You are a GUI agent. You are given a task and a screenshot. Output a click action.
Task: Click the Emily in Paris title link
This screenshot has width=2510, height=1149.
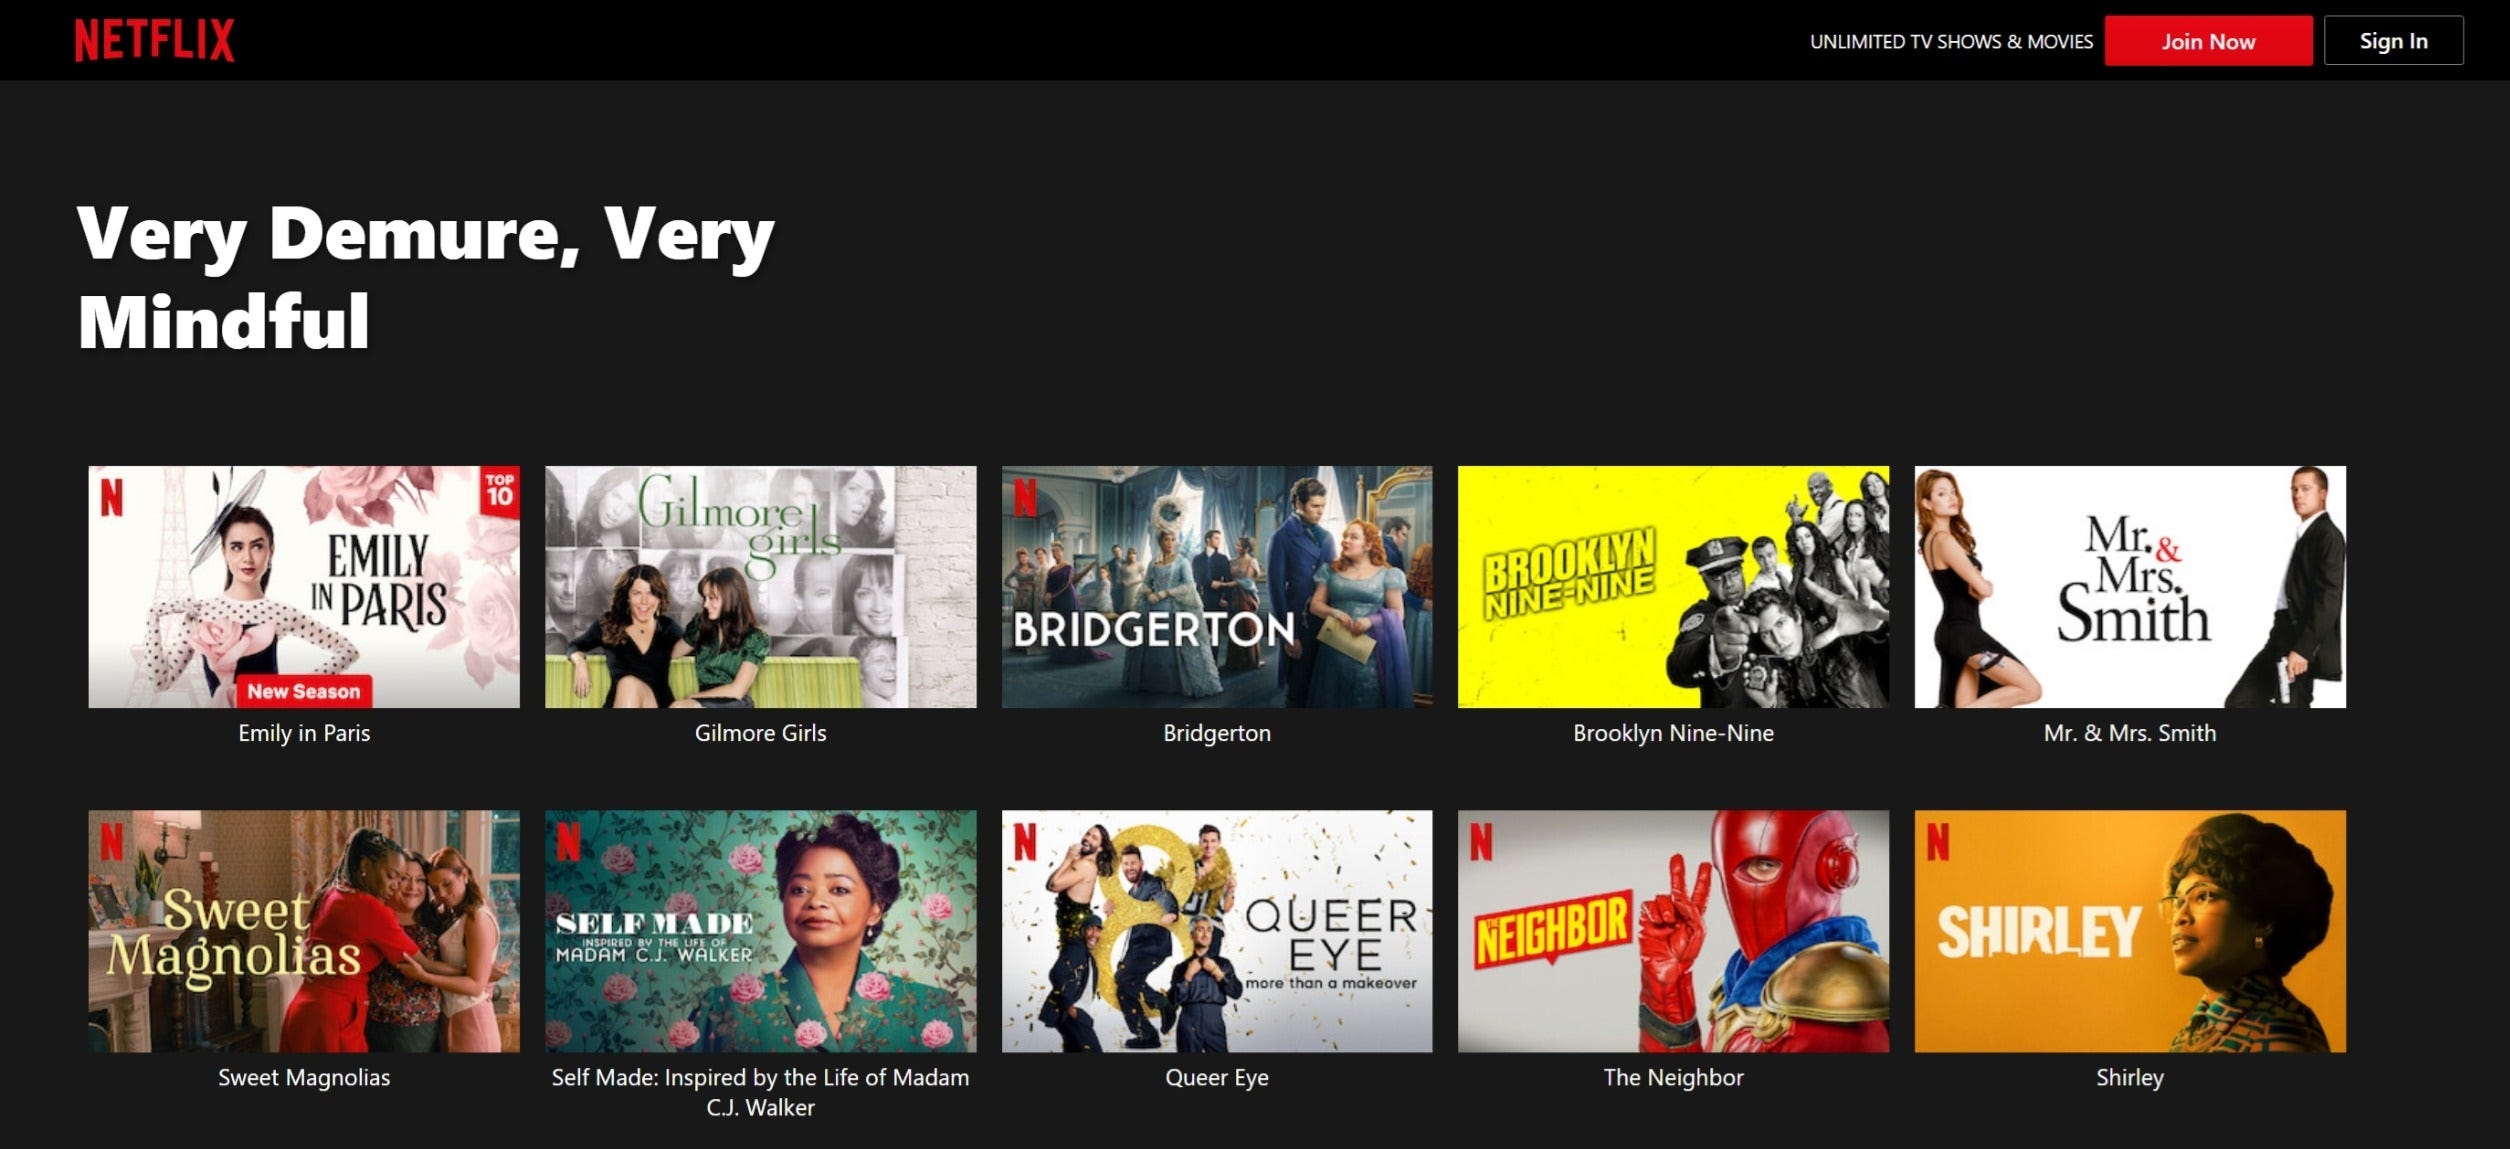click(x=304, y=733)
